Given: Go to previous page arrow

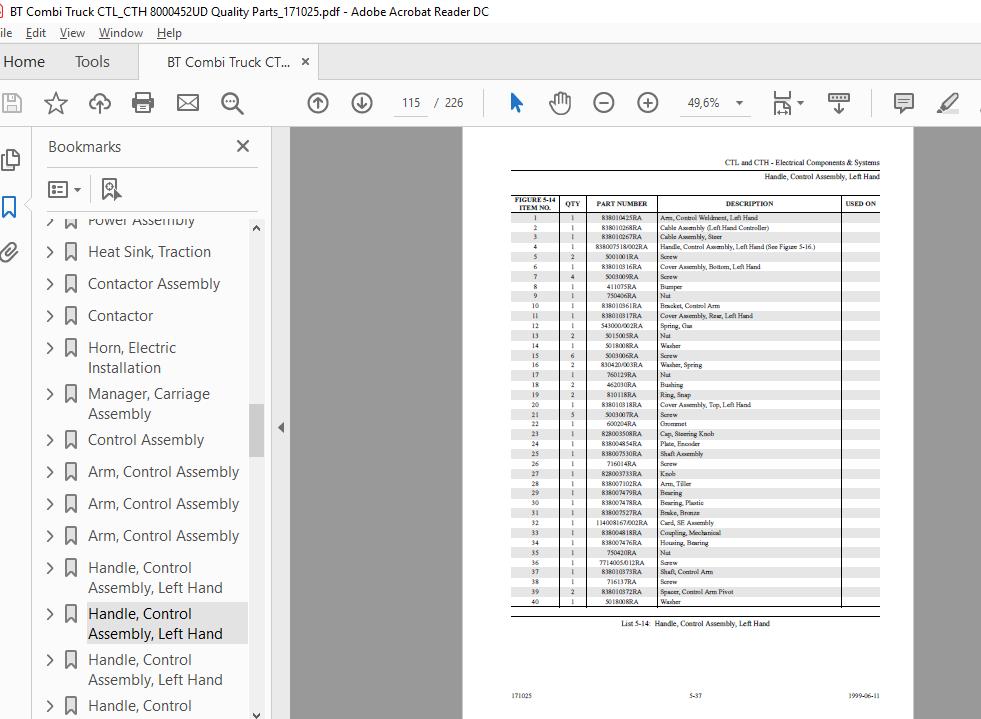Looking at the screenshot, I should point(318,103).
